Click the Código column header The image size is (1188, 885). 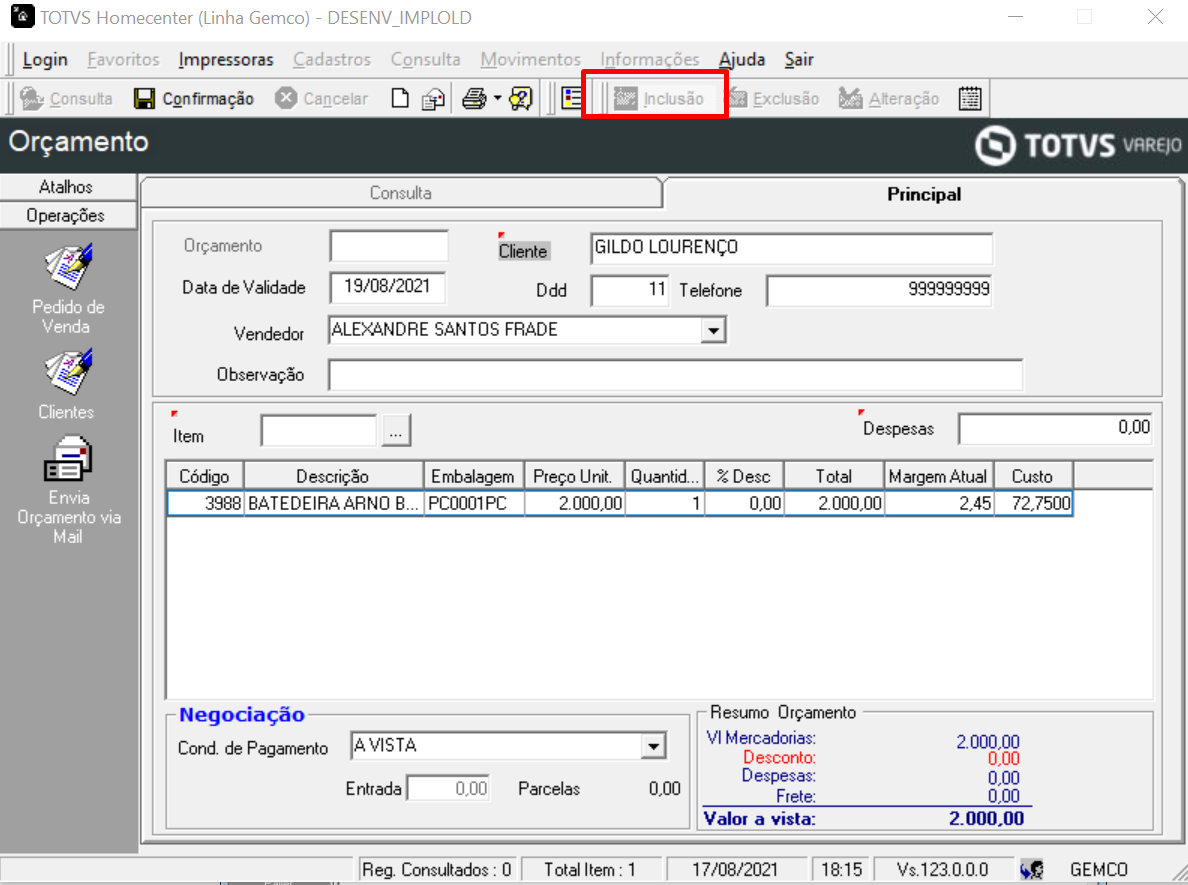tap(205, 476)
